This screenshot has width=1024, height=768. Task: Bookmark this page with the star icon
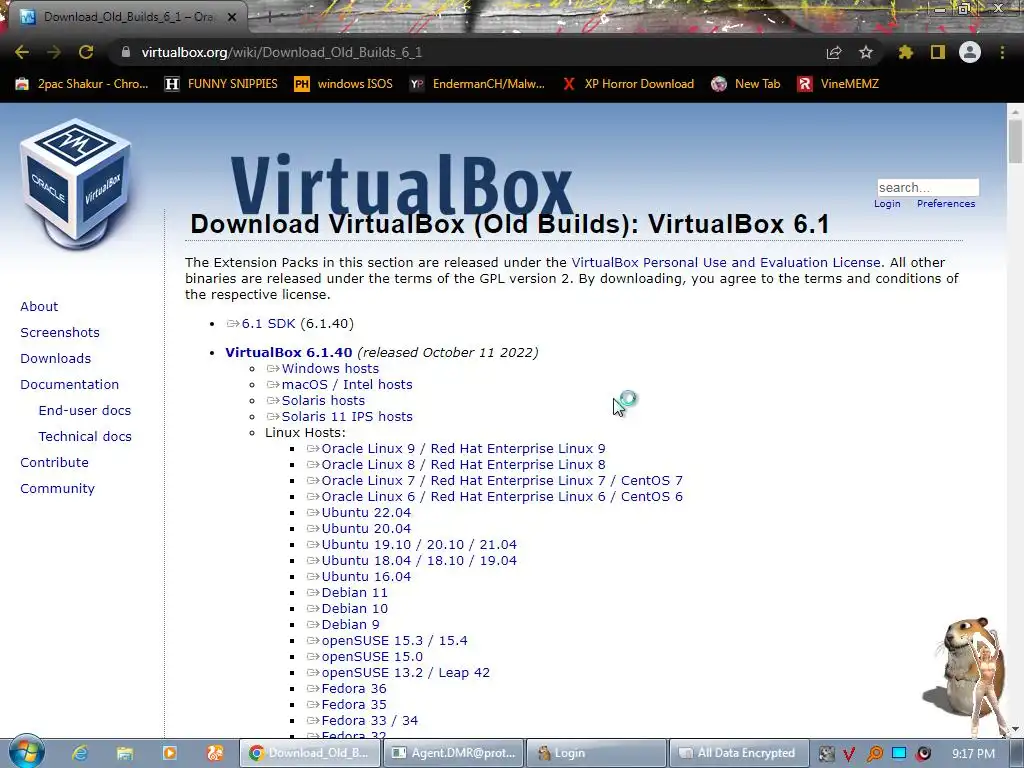[x=866, y=52]
